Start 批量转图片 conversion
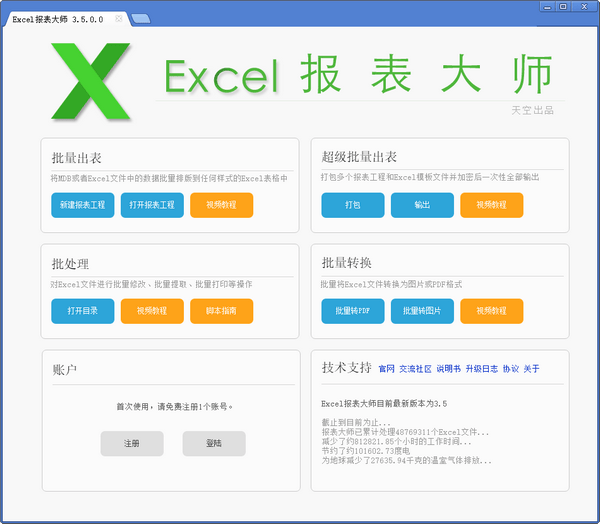600x524 pixels. tap(422, 311)
